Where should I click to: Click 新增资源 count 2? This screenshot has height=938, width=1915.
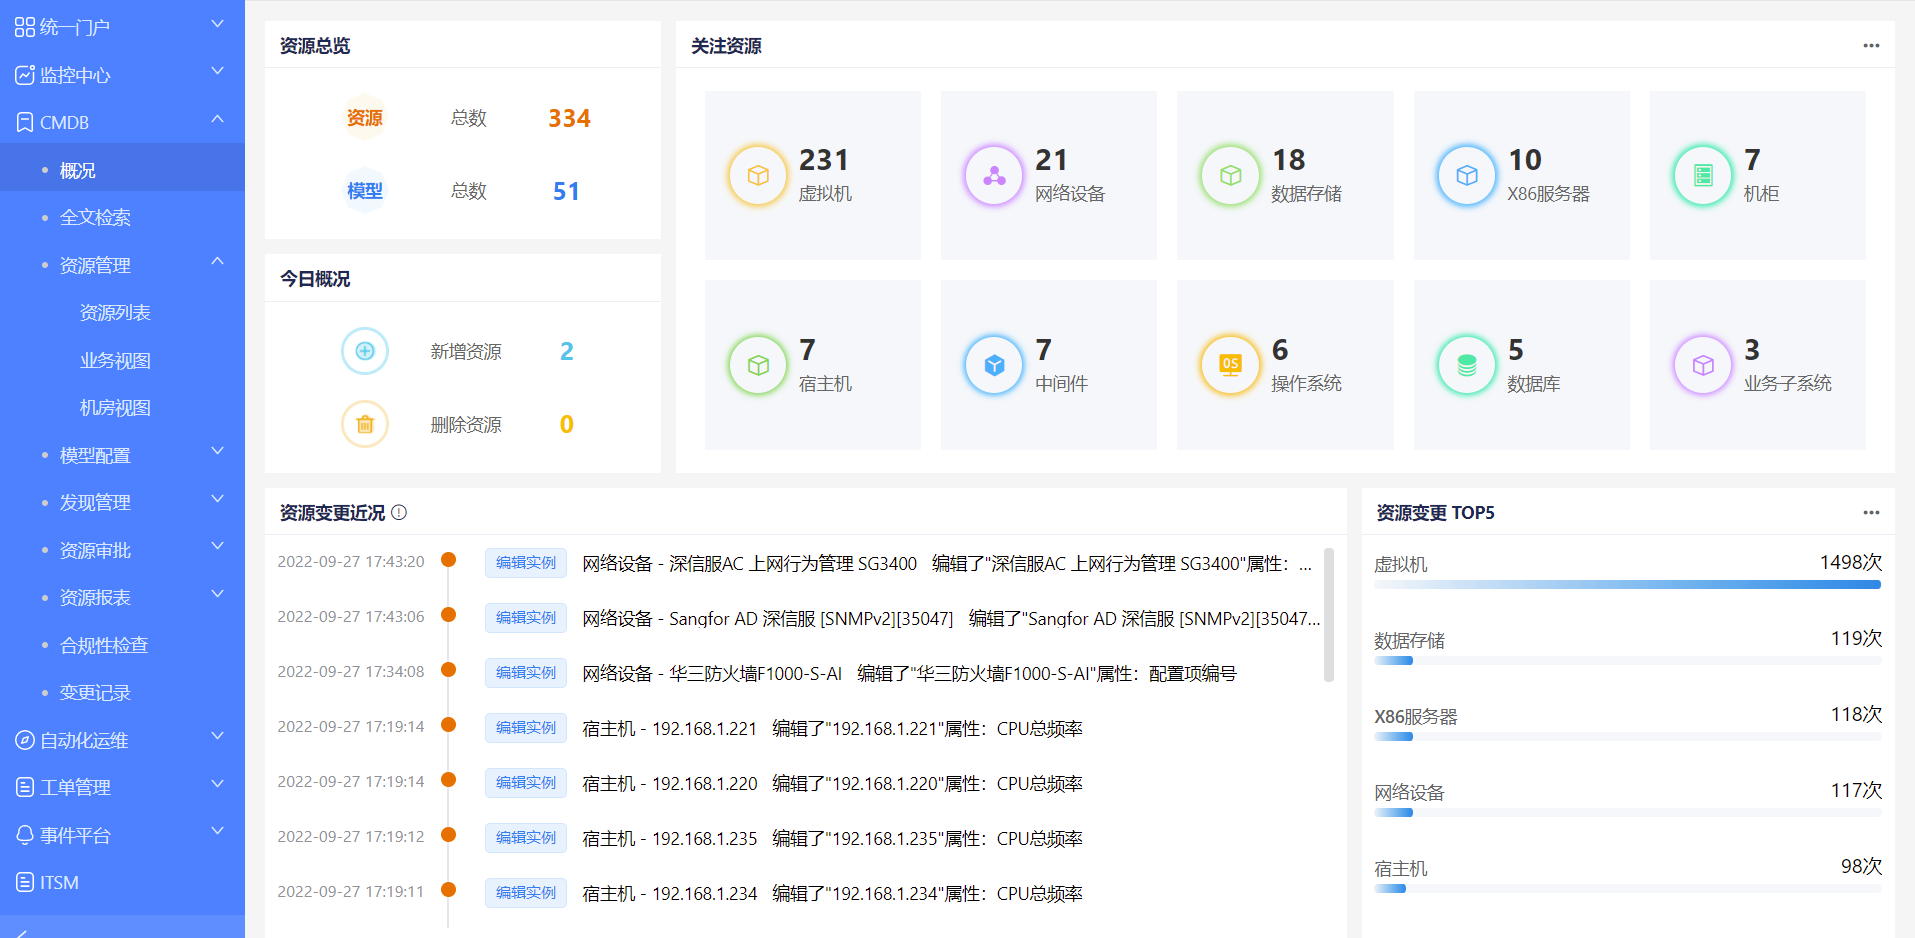click(x=567, y=351)
